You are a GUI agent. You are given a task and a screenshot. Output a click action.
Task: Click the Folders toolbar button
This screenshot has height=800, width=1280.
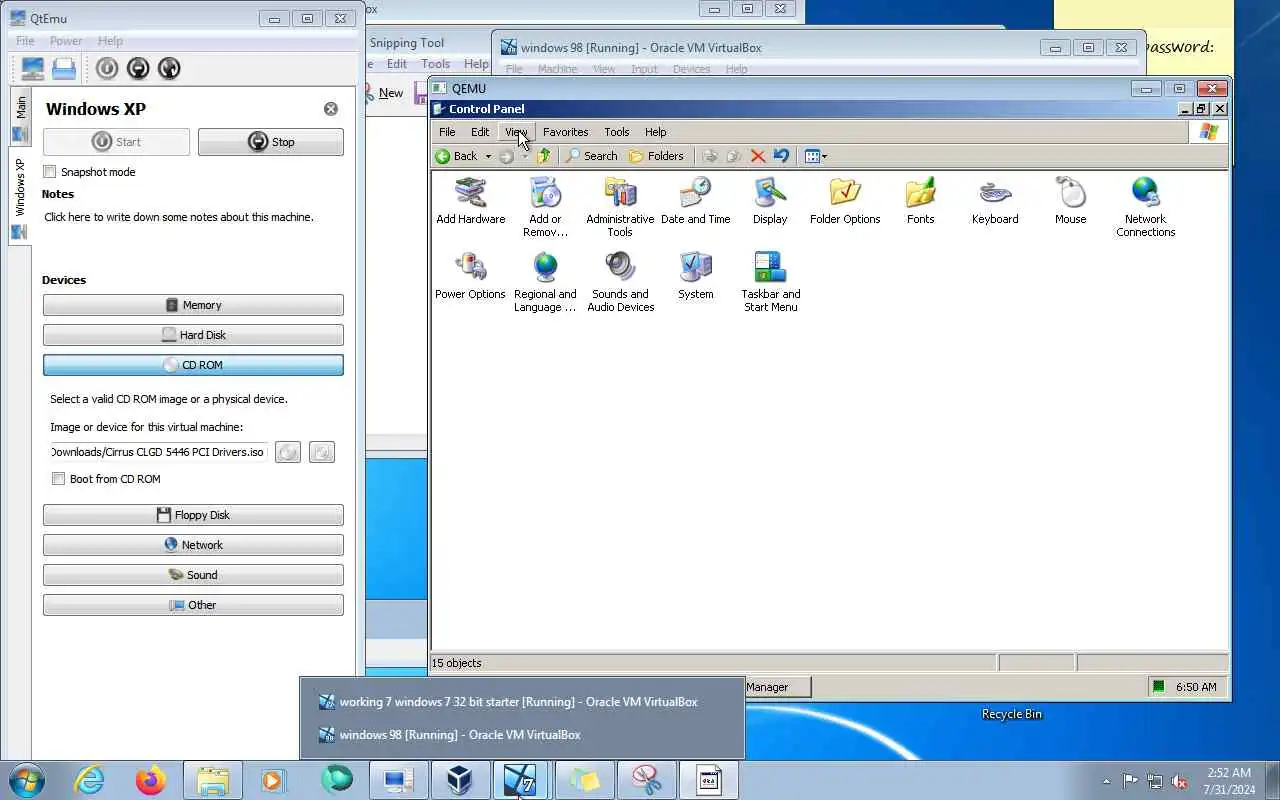click(x=656, y=156)
